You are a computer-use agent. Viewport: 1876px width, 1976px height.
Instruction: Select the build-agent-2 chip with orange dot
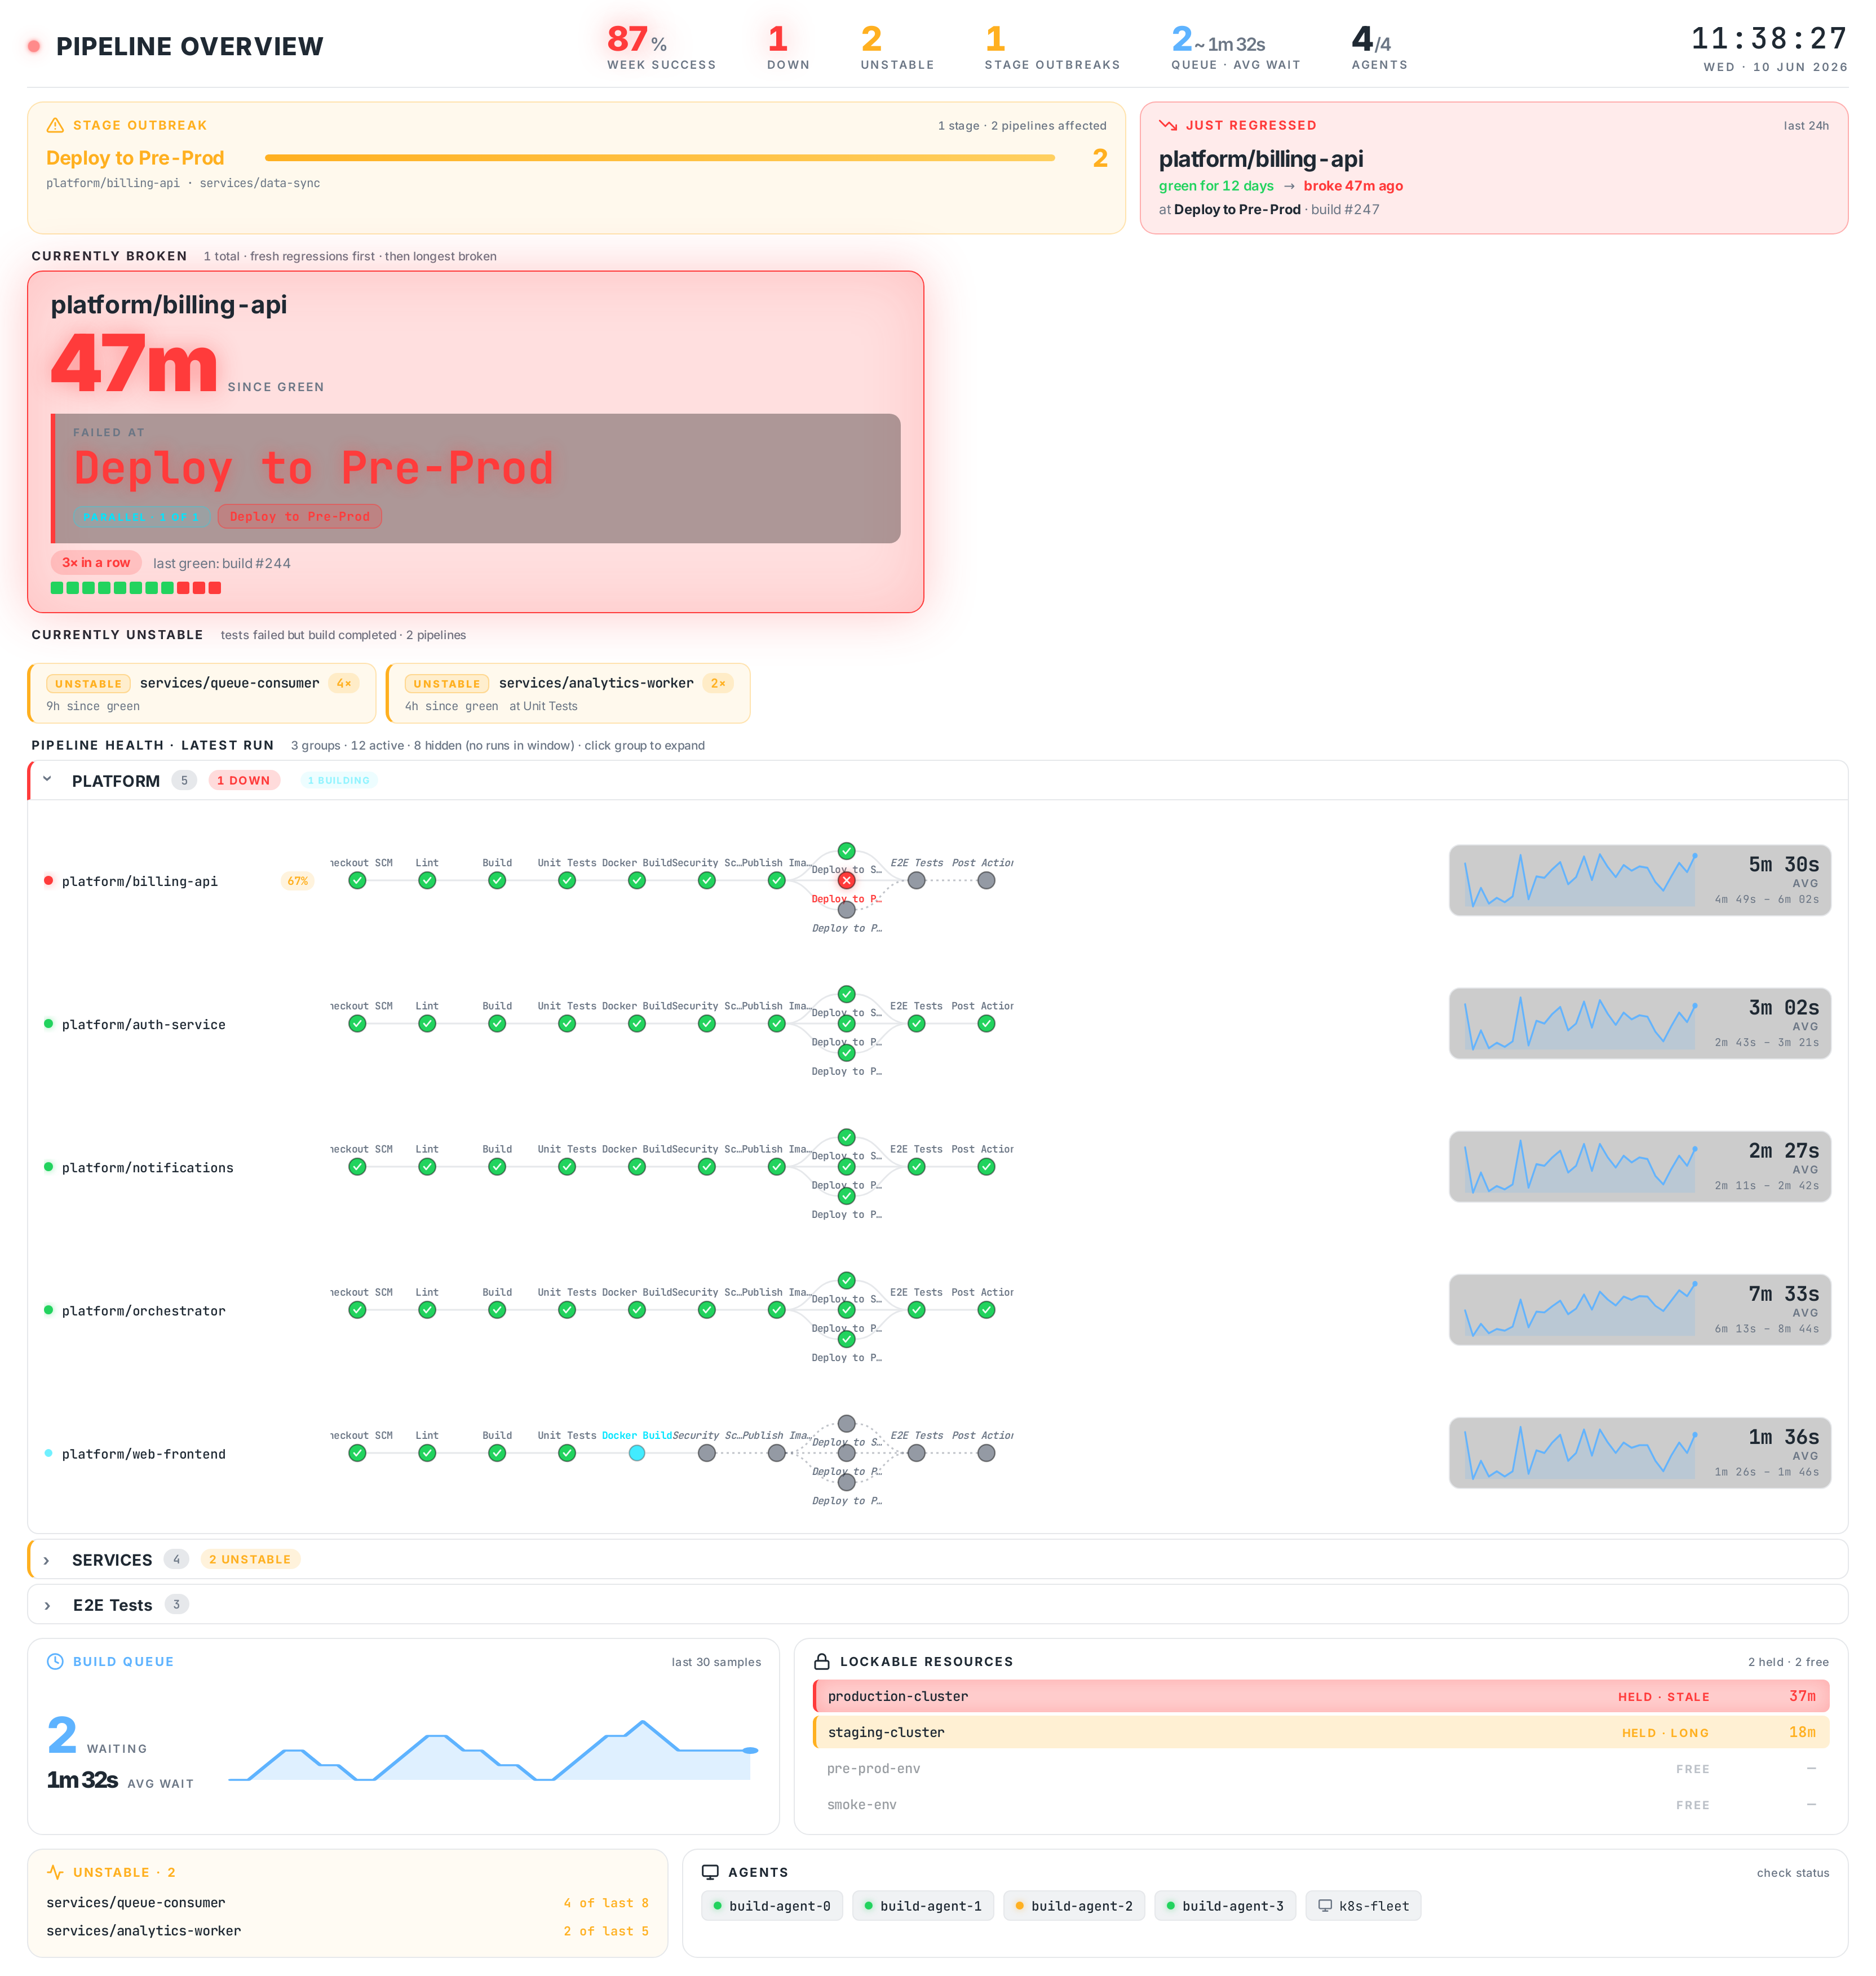tap(1074, 1906)
